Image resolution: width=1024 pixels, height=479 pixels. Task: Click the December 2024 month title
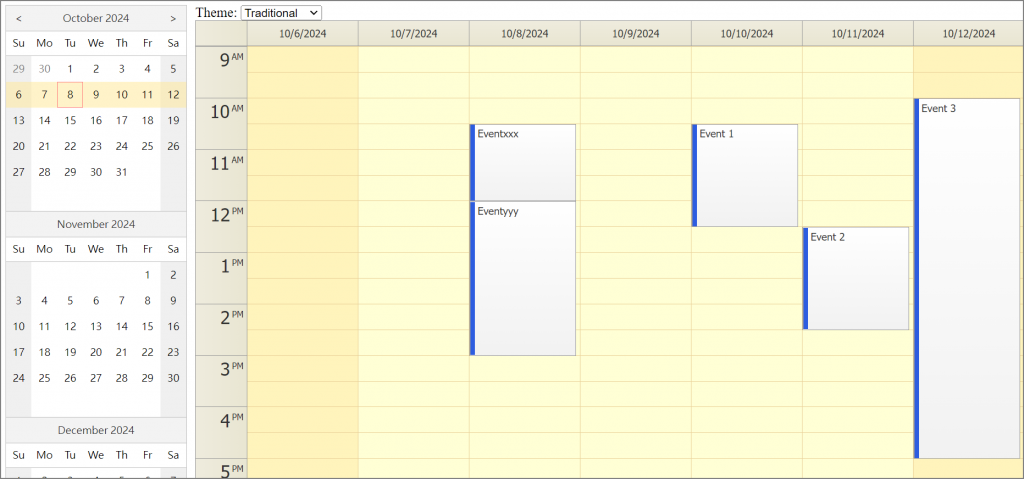click(96, 430)
